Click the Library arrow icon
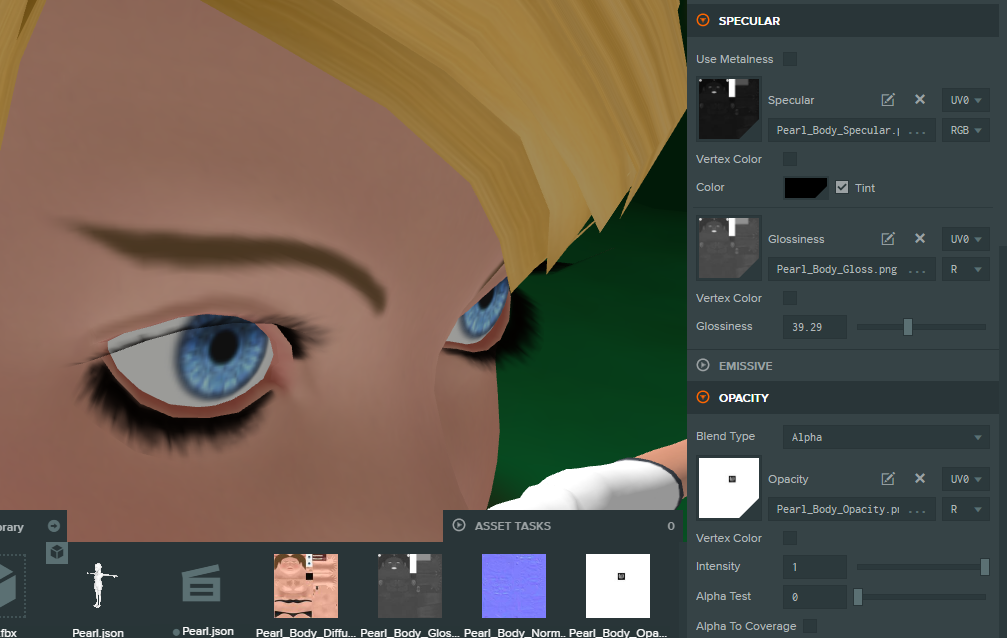The image size is (1007, 638). 54,526
